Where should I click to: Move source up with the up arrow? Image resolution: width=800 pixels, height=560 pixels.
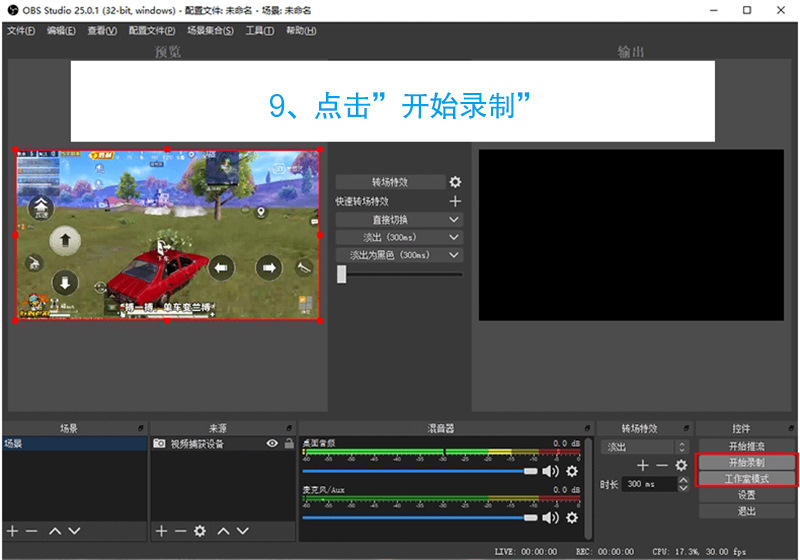point(223,531)
